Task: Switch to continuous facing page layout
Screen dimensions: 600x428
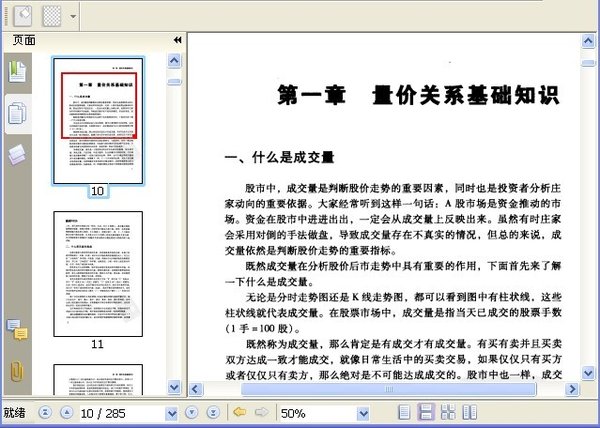Action: 448,412
